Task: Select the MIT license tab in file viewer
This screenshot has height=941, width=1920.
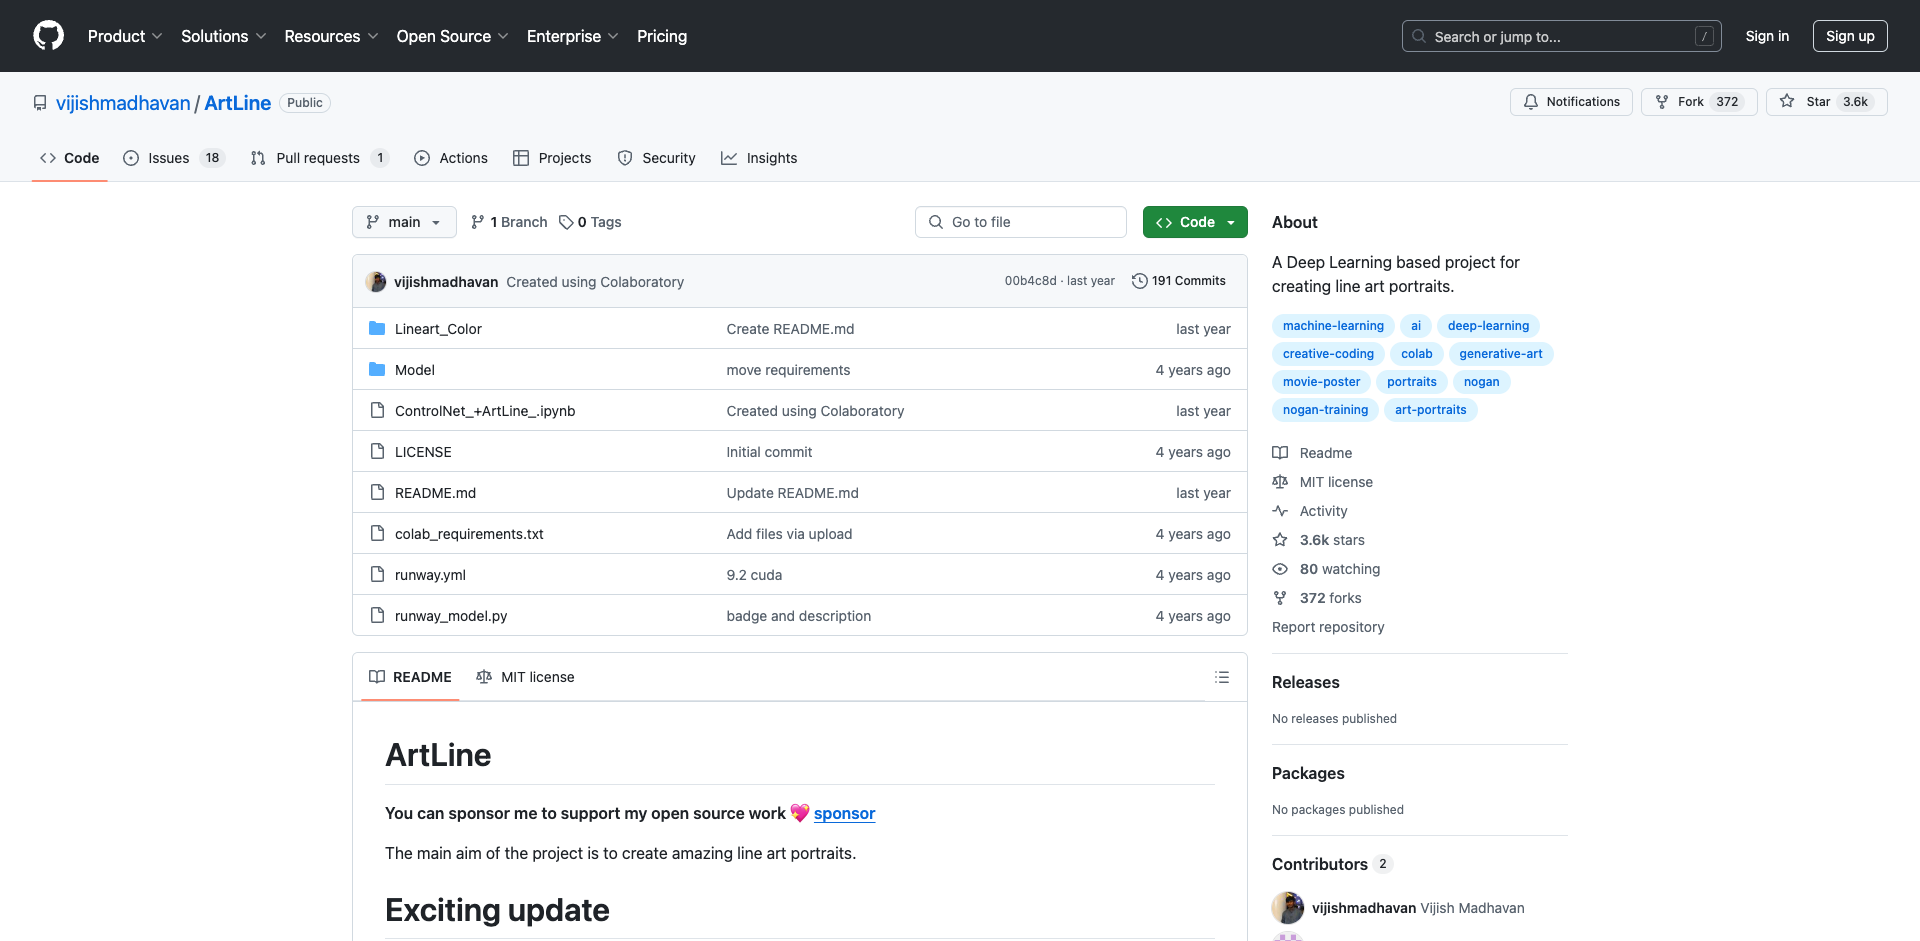Action: coord(526,677)
